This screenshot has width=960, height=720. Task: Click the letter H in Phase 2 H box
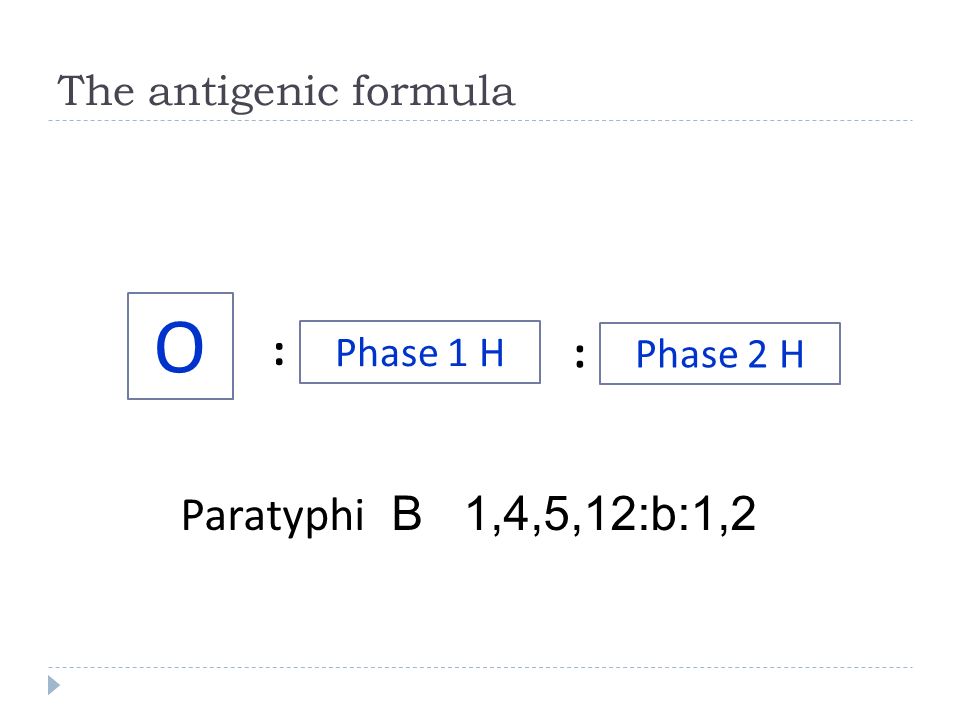(792, 354)
